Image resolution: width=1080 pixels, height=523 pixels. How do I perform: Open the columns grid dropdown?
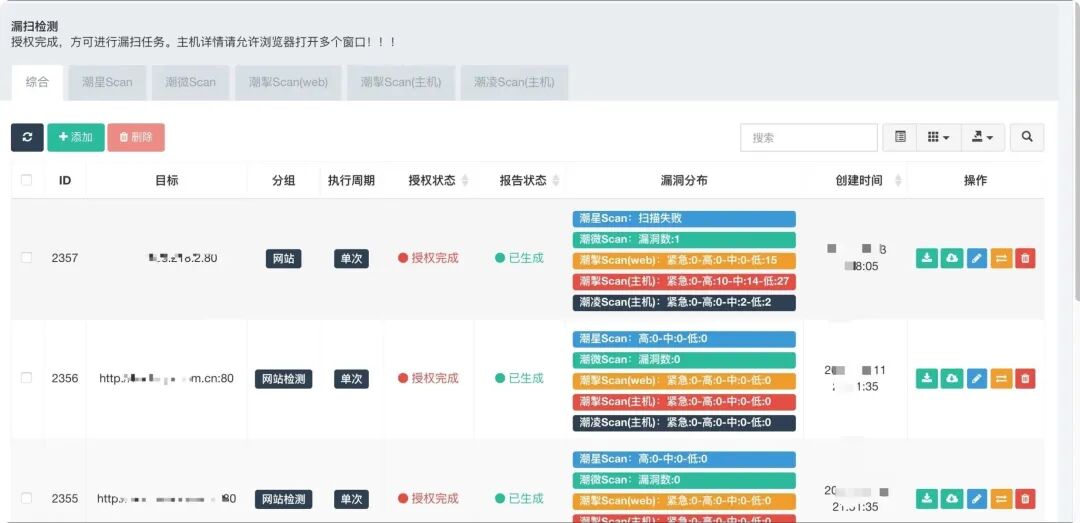pyautogui.click(x=938, y=138)
